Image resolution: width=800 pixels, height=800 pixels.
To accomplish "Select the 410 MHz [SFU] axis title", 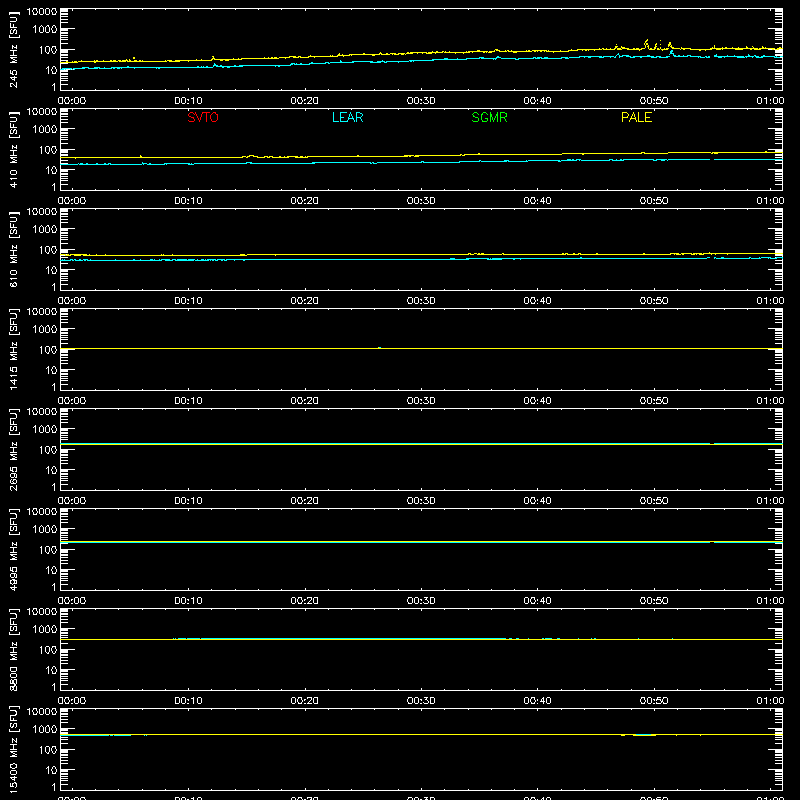I will pos(13,150).
